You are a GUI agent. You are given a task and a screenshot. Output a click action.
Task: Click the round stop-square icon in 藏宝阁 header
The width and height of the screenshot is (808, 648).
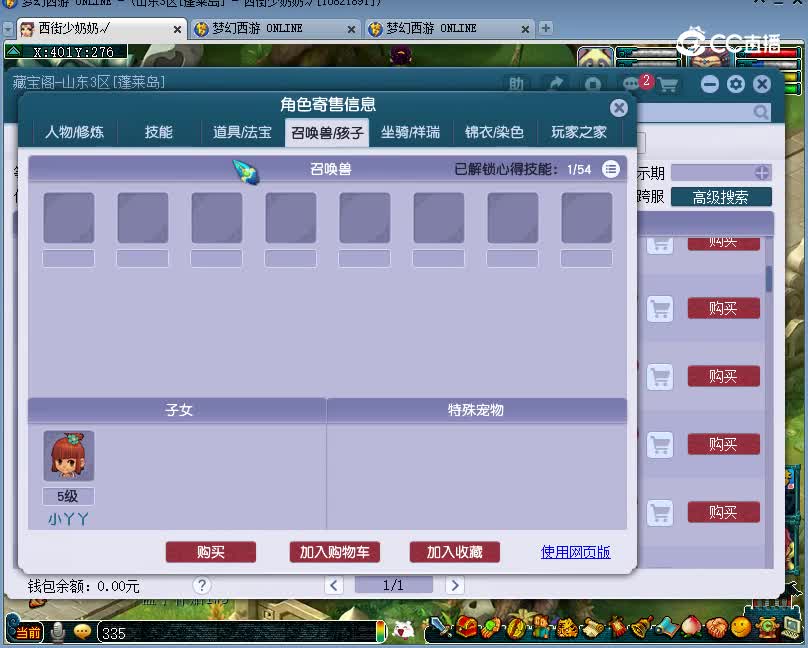point(593,84)
